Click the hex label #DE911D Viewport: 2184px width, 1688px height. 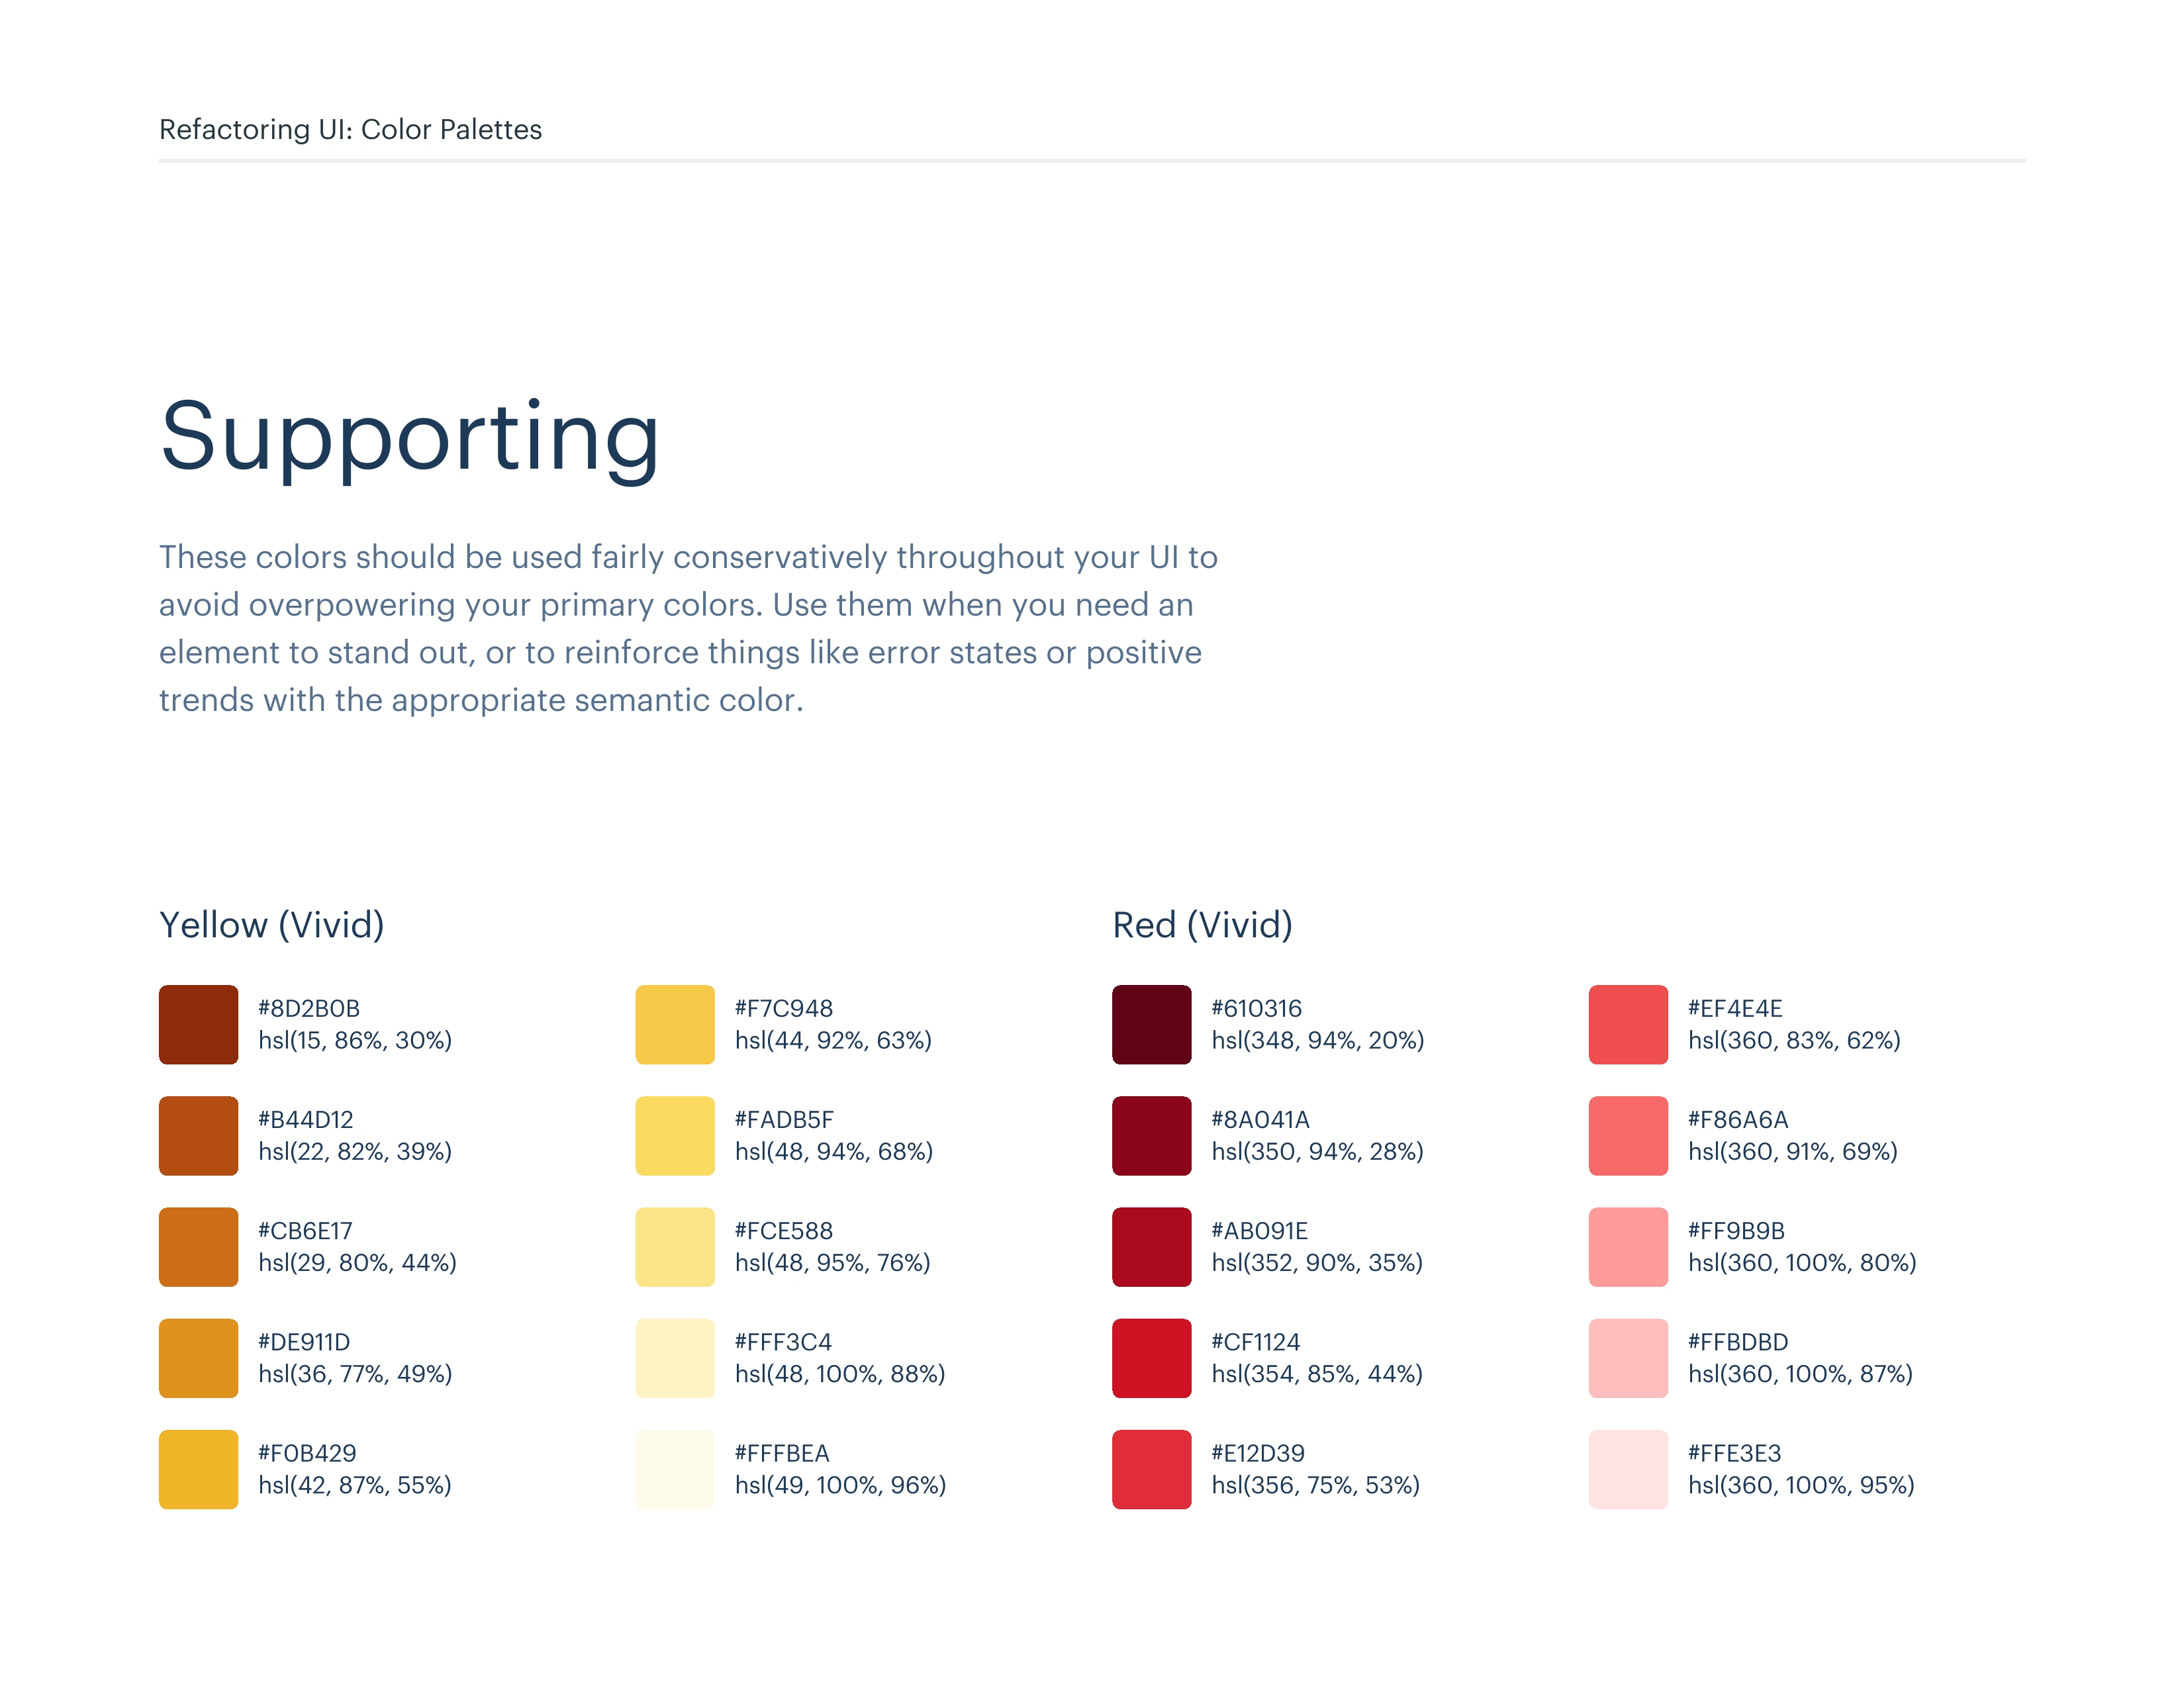(304, 1342)
